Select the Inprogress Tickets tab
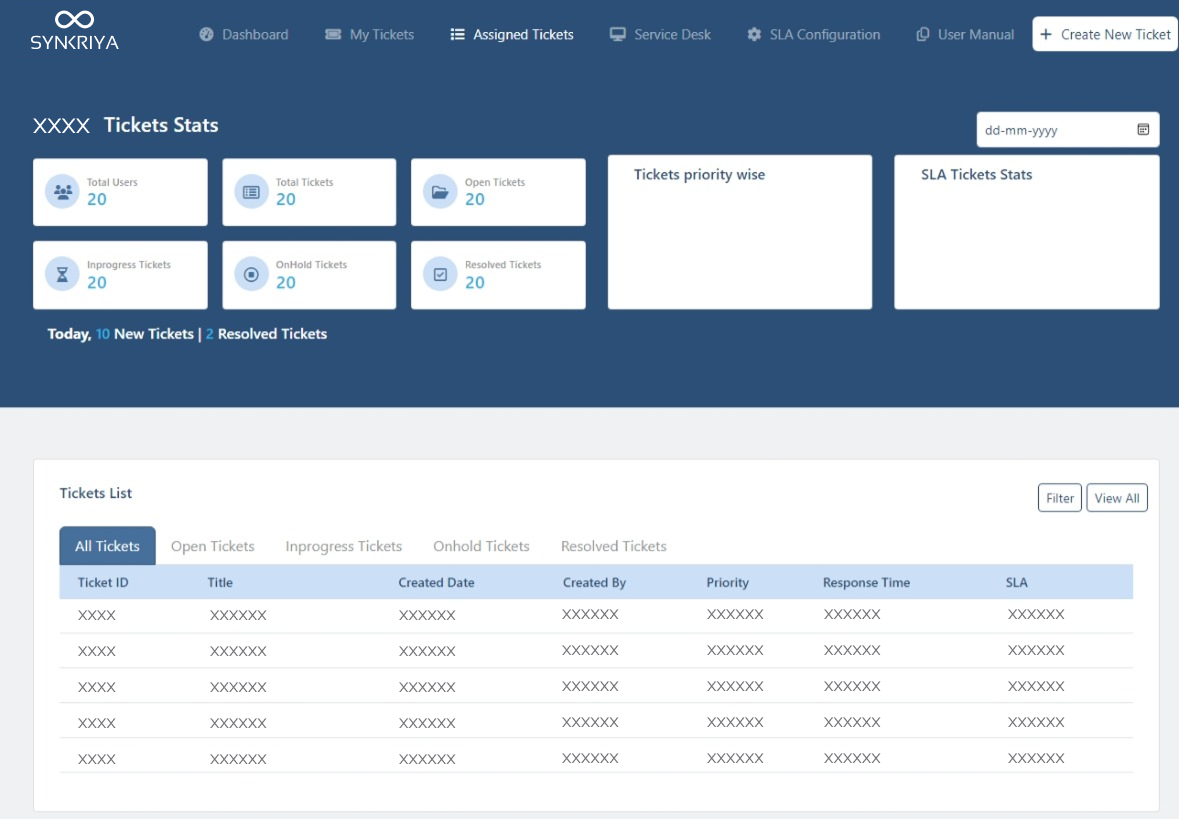 344,546
